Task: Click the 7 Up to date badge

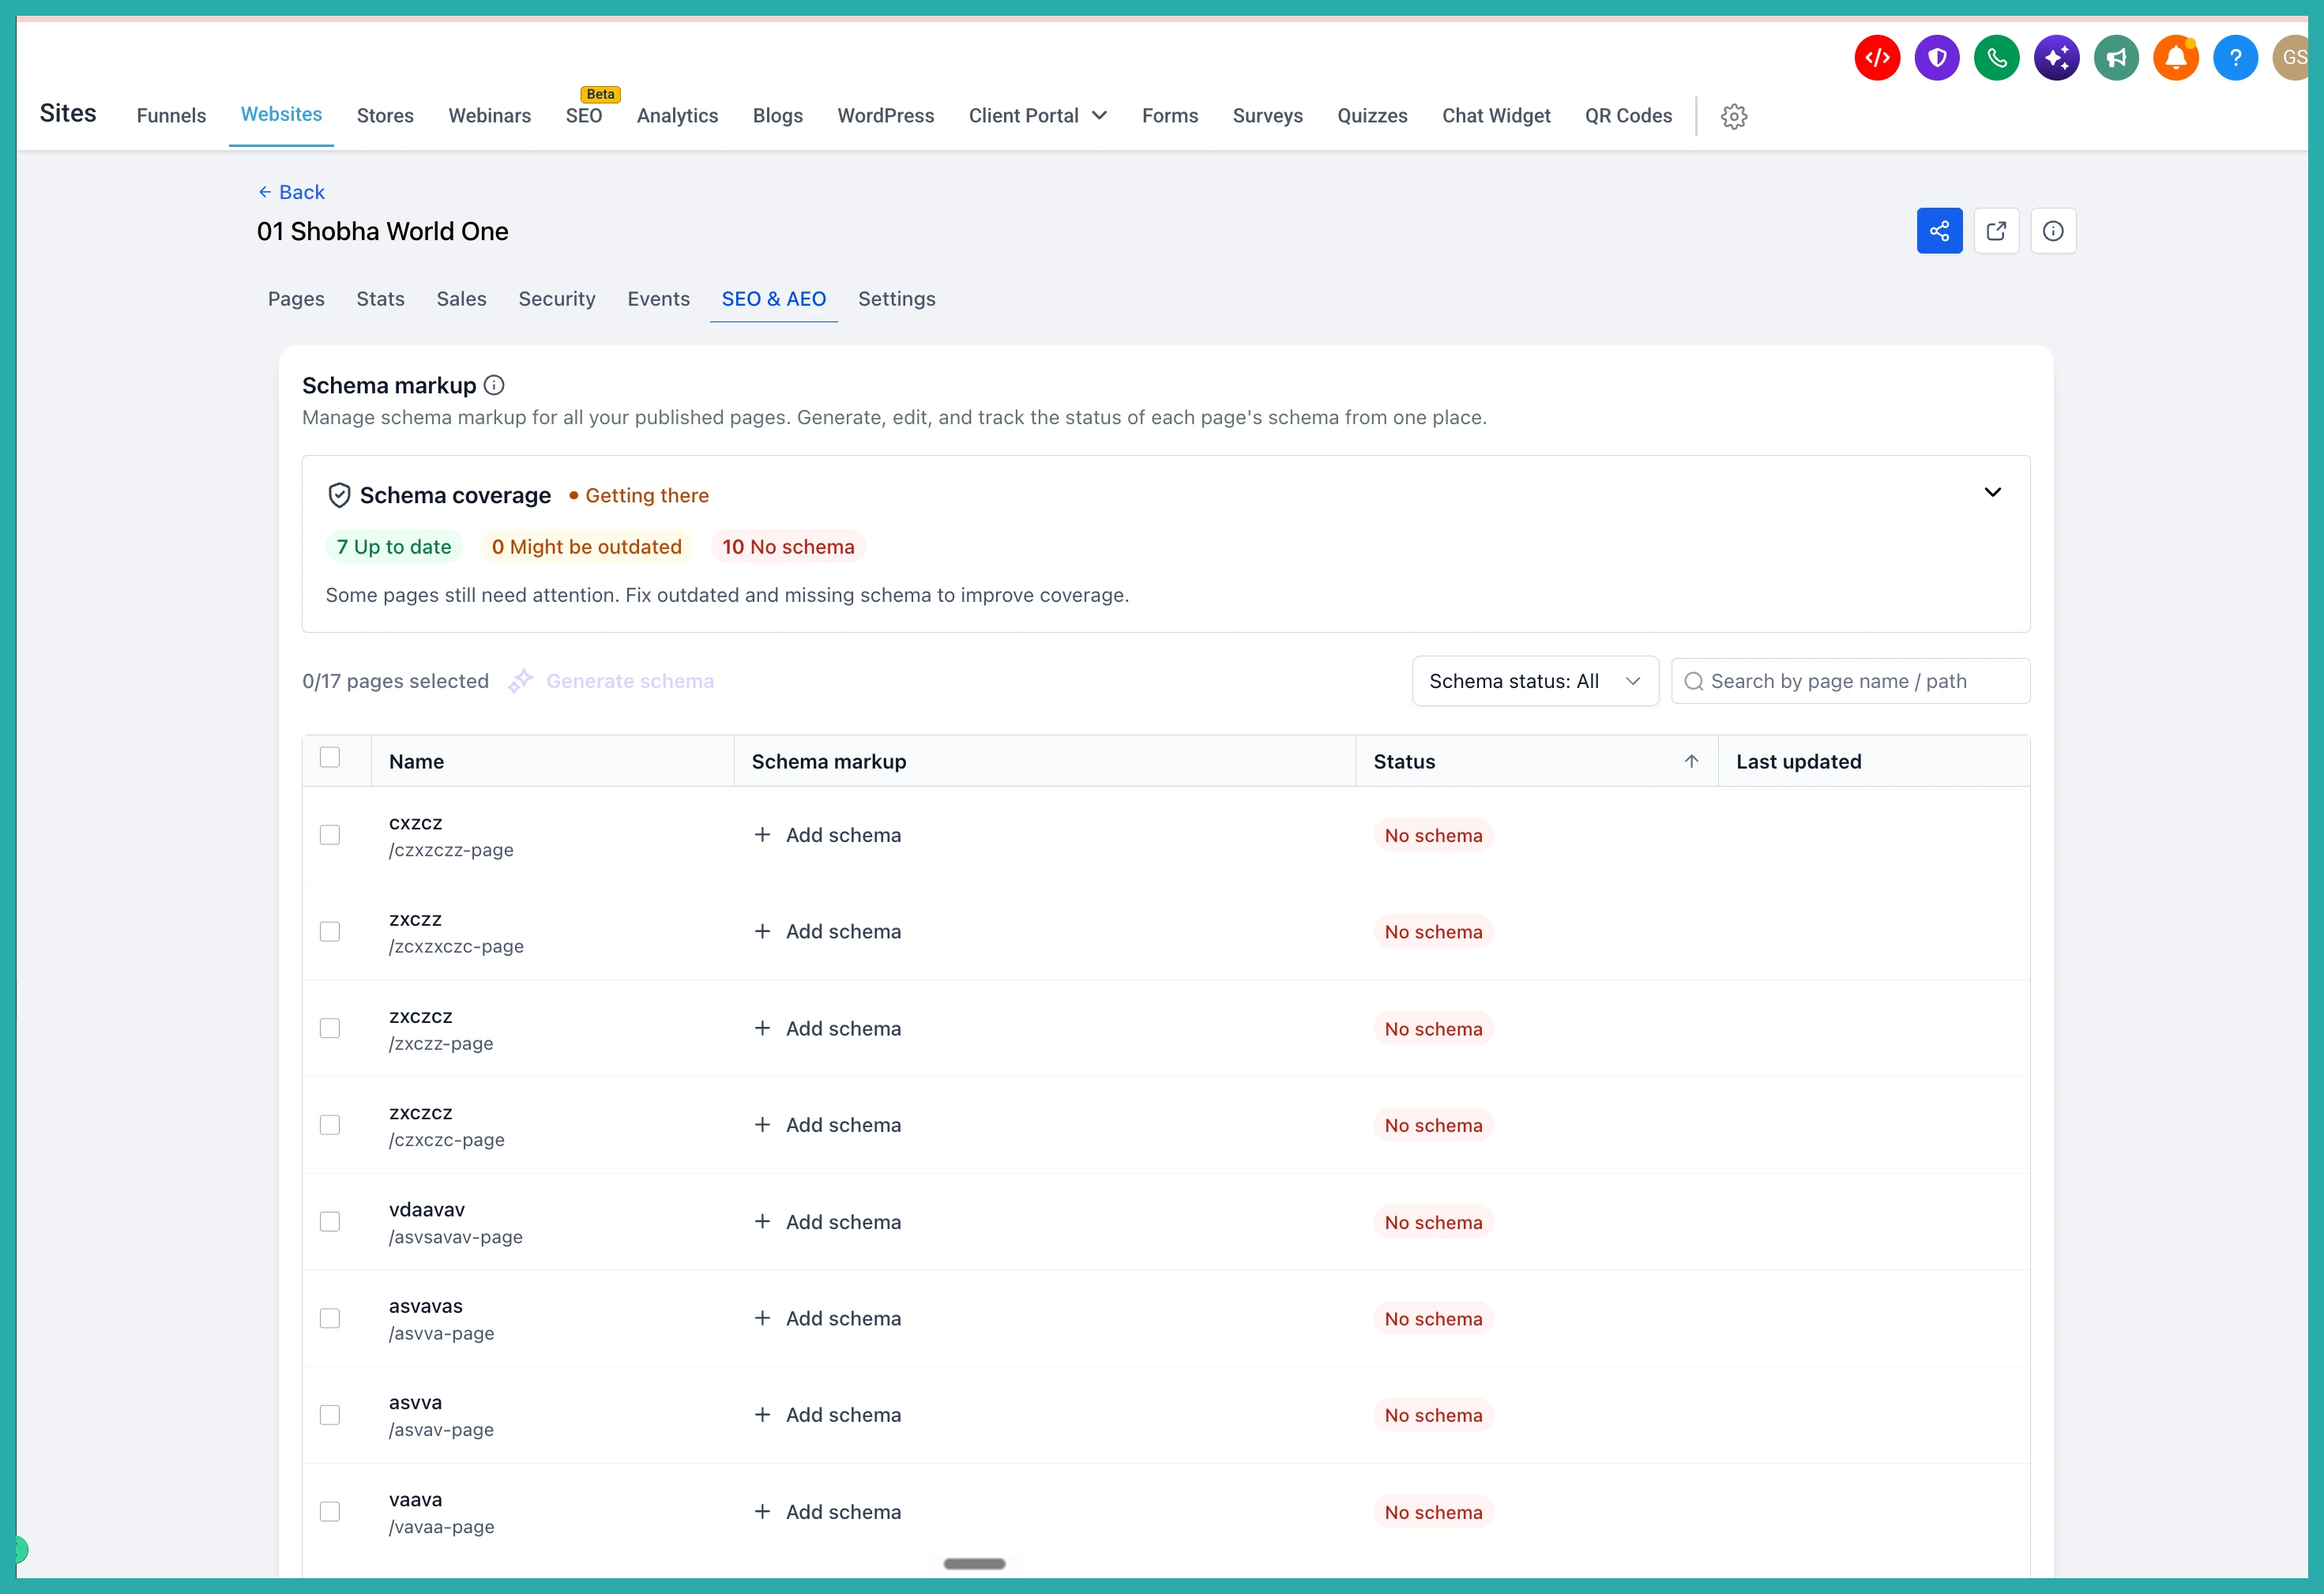Action: 394,547
